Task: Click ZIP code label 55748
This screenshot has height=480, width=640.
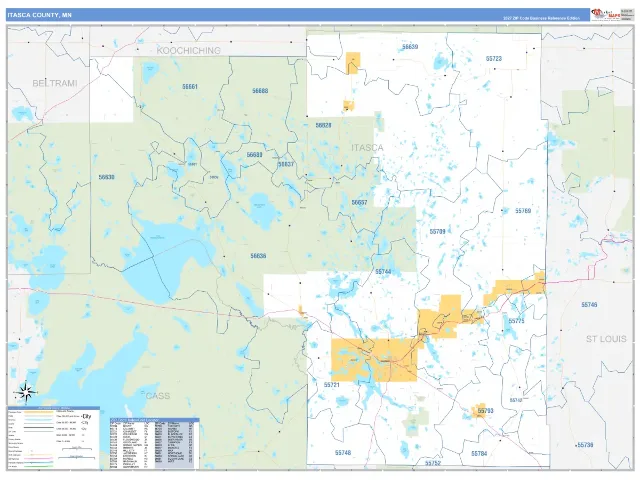Action: click(x=343, y=453)
